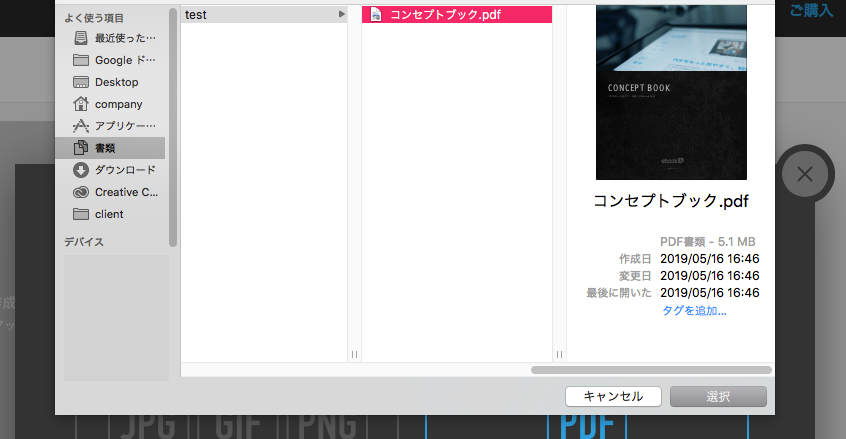The width and height of the screenshot is (846, 439).
Task: Select the file コンセプトブック.pdf in list
Action: pyautogui.click(x=456, y=15)
